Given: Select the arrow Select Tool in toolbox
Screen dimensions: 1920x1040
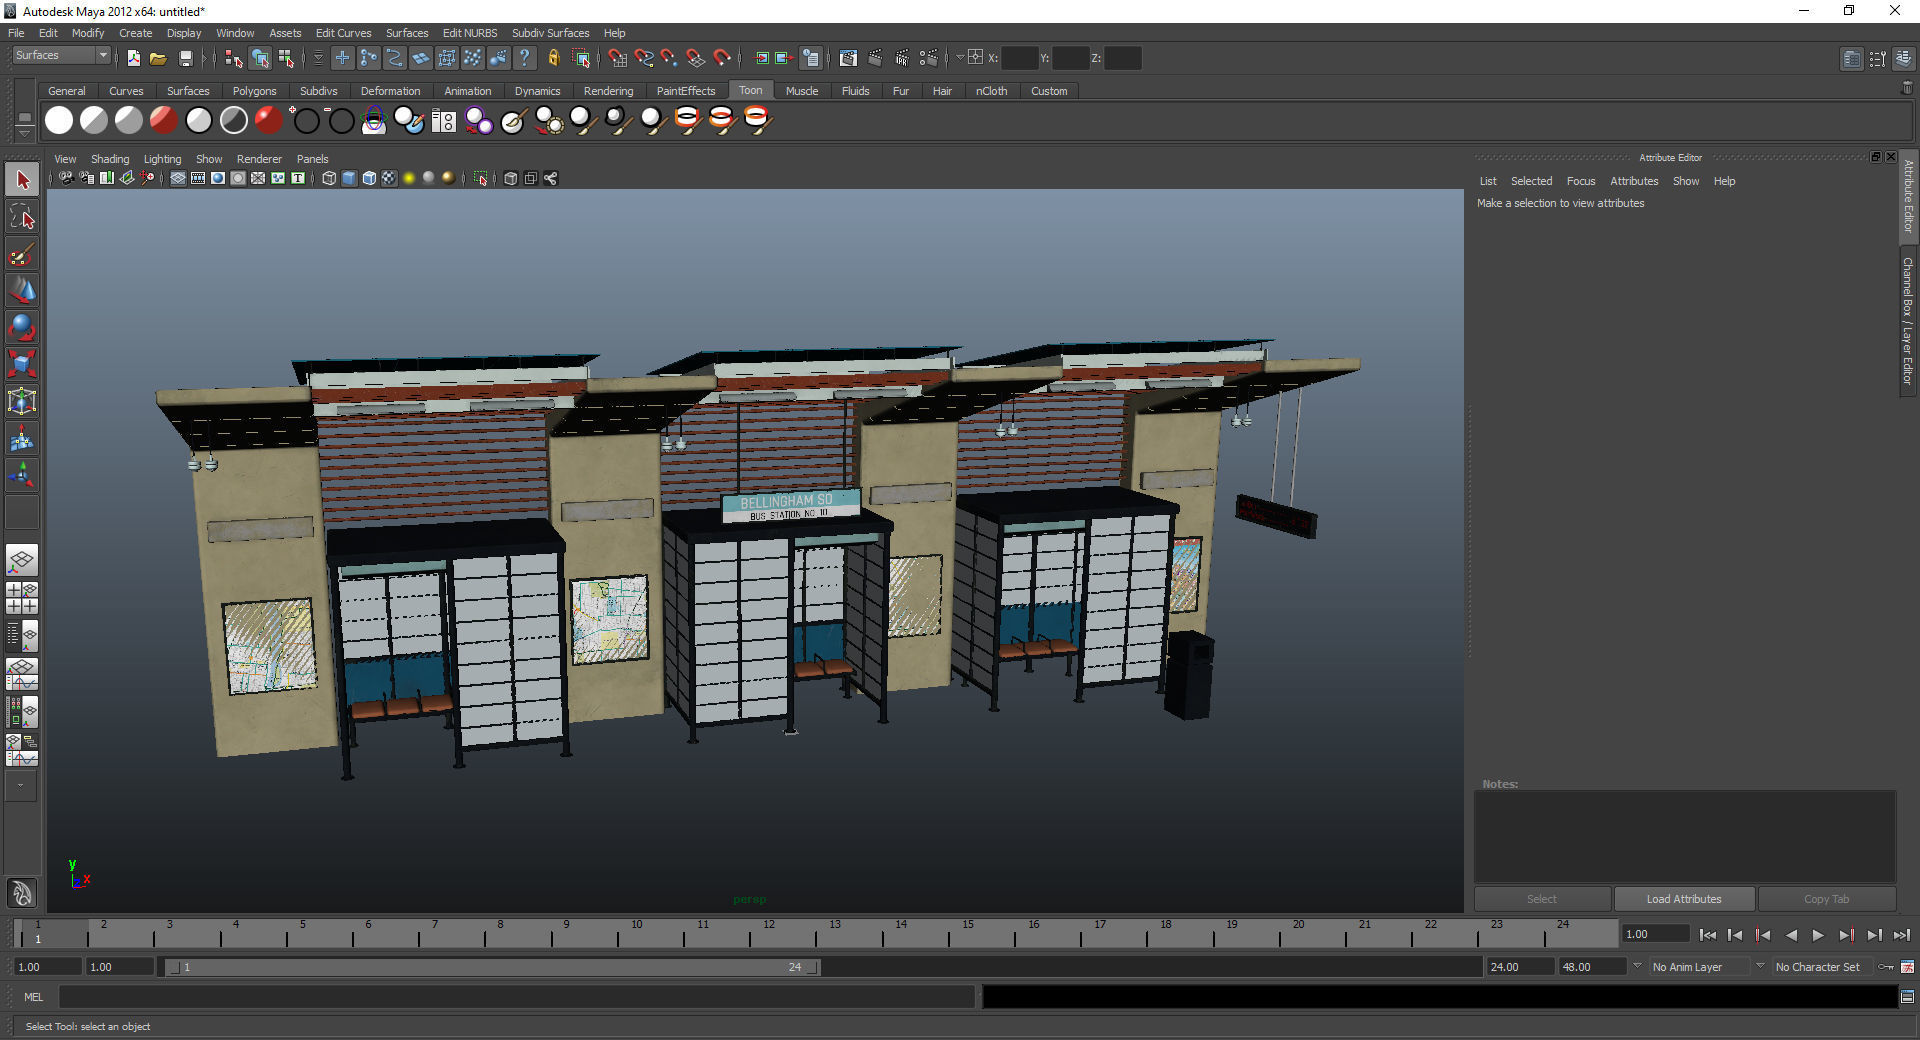Looking at the screenshot, I should click(22, 180).
